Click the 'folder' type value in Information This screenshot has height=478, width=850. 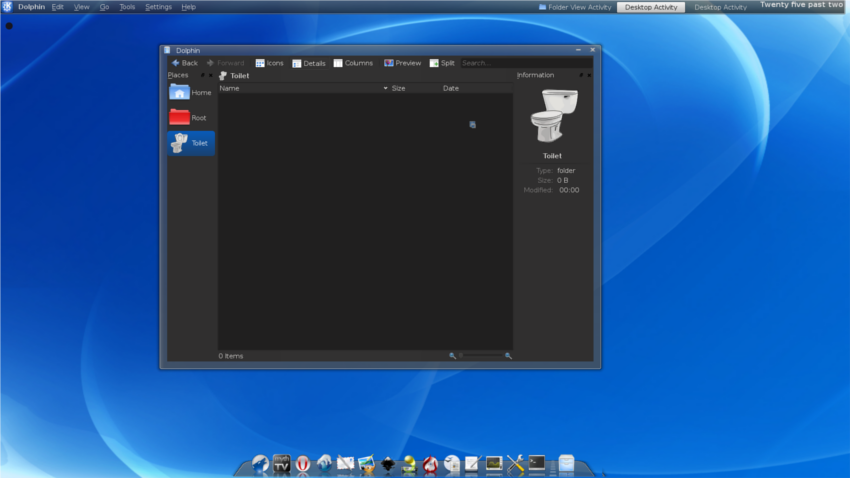[x=566, y=171]
